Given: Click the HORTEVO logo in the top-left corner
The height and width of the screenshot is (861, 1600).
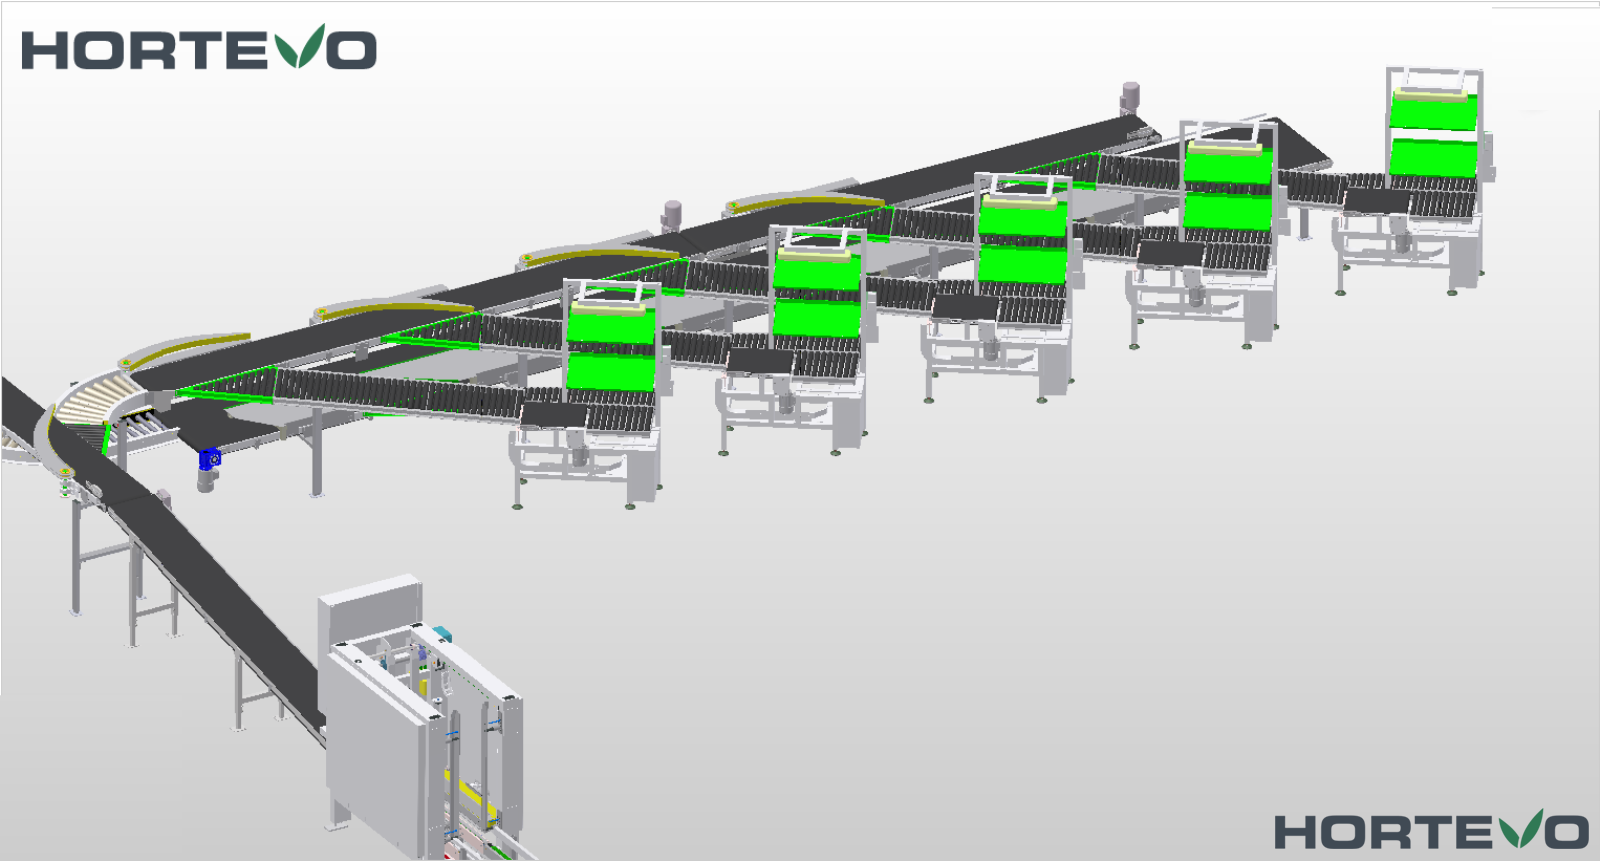Looking at the screenshot, I should [x=198, y=49].
